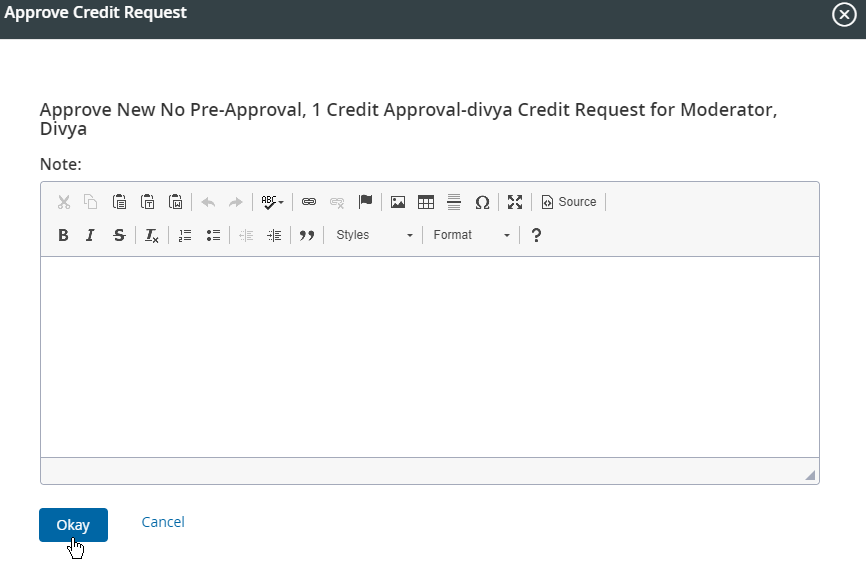Screen dimensions: 866x572
Task: Toggle Strikethrough text formatting
Action: point(119,235)
